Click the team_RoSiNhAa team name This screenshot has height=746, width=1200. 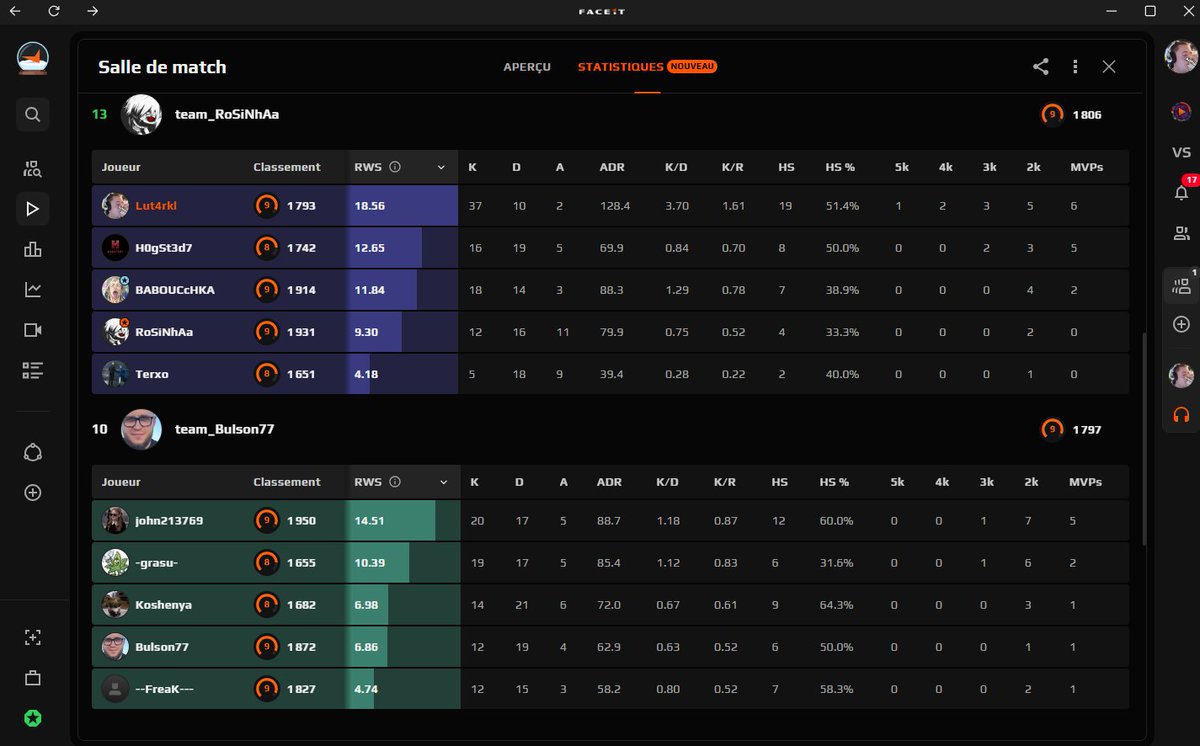coord(227,114)
